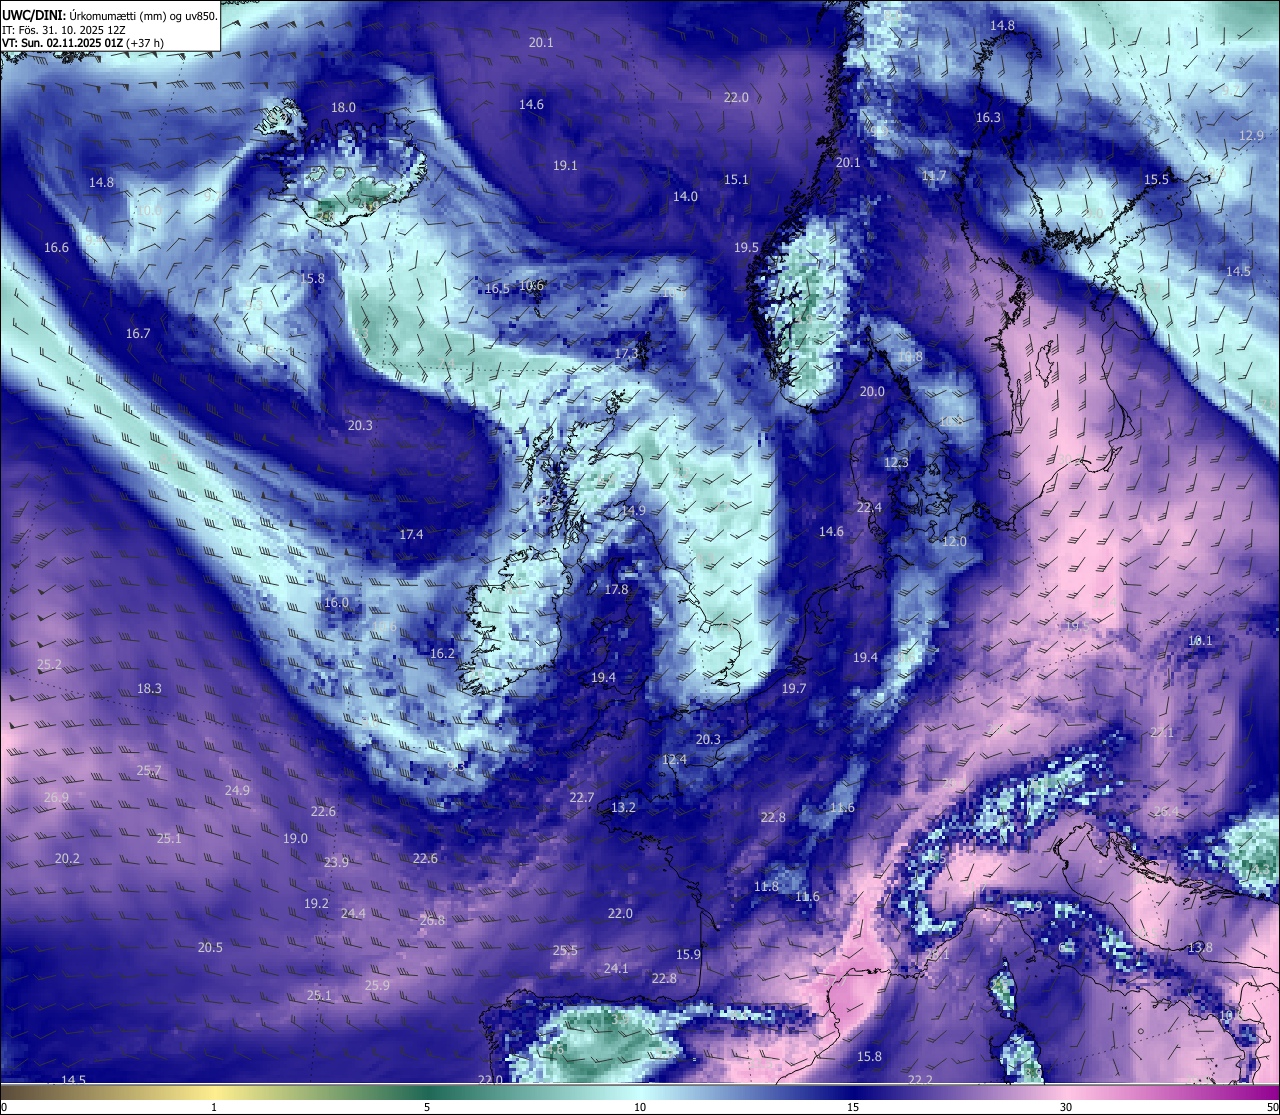1280x1115 pixels.
Task: Select the 24.9 map value
Action: (237, 790)
